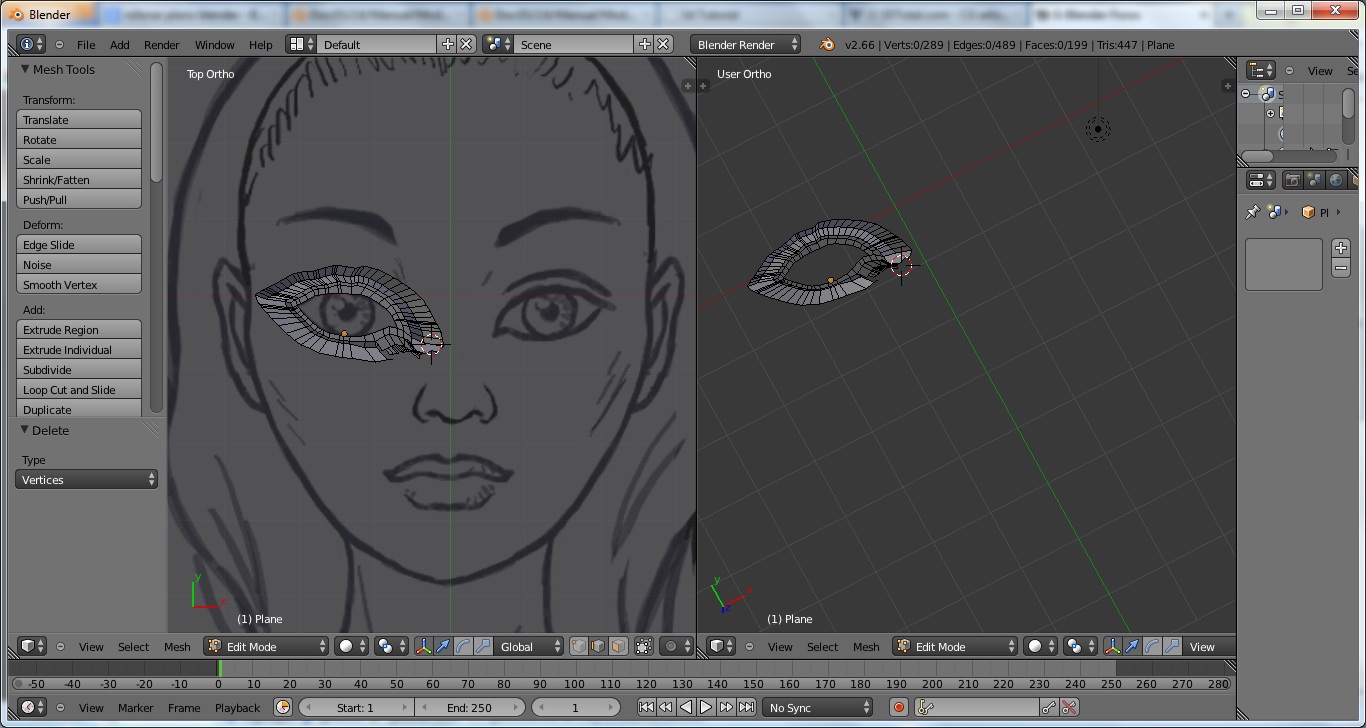The height and width of the screenshot is (728, 1366).
Task: Open the Render menu
Action: (x=161, y=45)
